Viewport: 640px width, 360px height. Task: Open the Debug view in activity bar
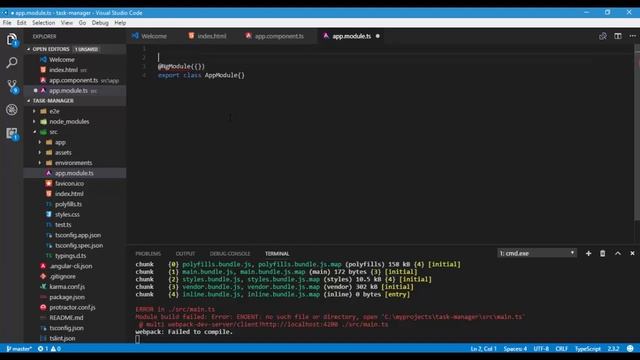12,109
